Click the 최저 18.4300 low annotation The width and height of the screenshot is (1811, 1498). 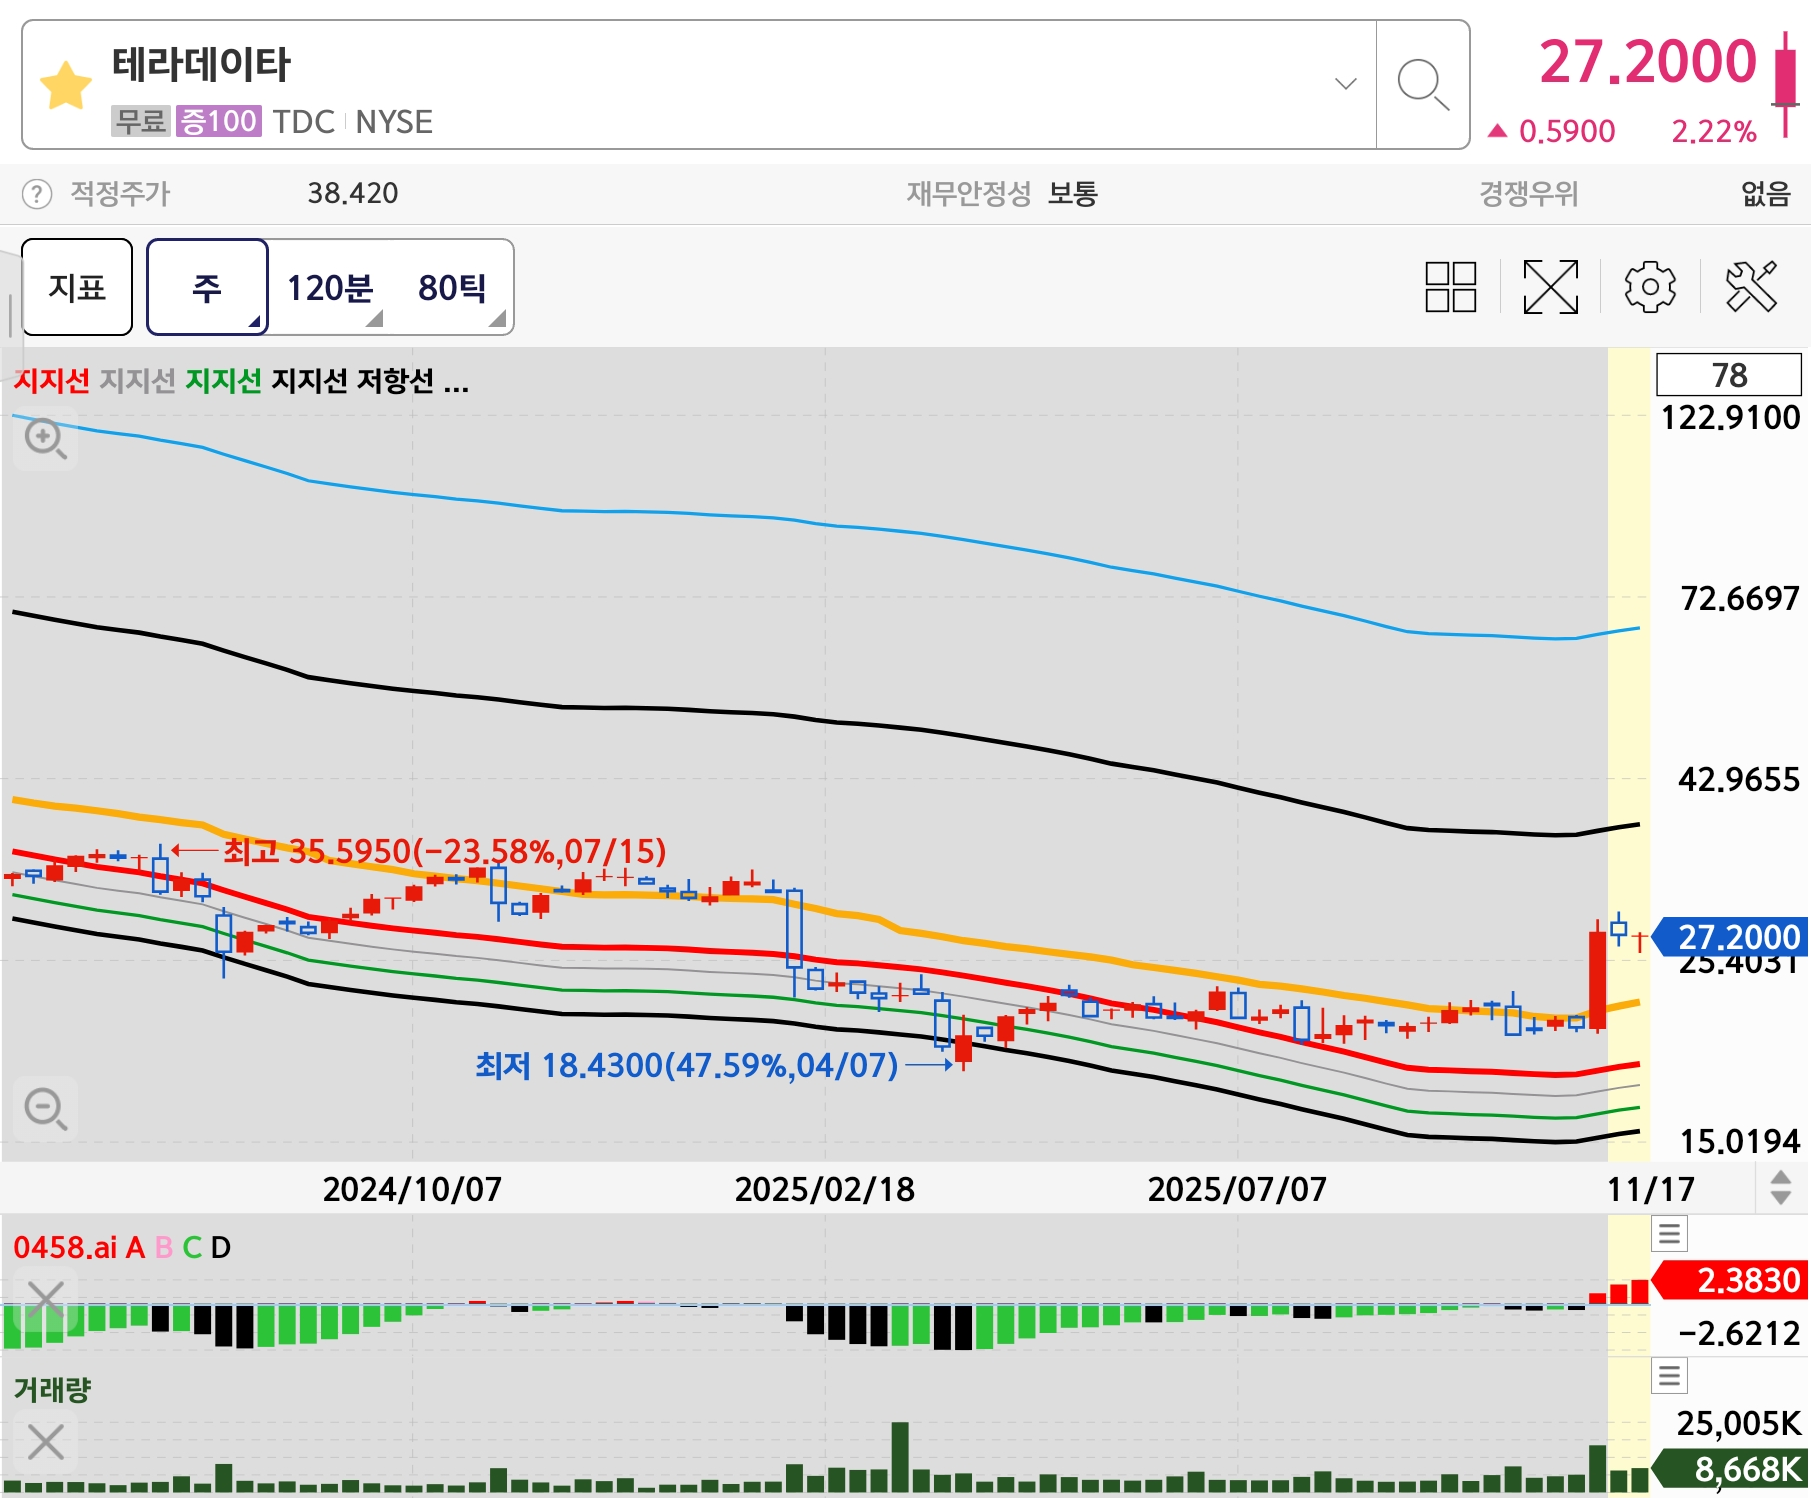(x=687, y=1066)
